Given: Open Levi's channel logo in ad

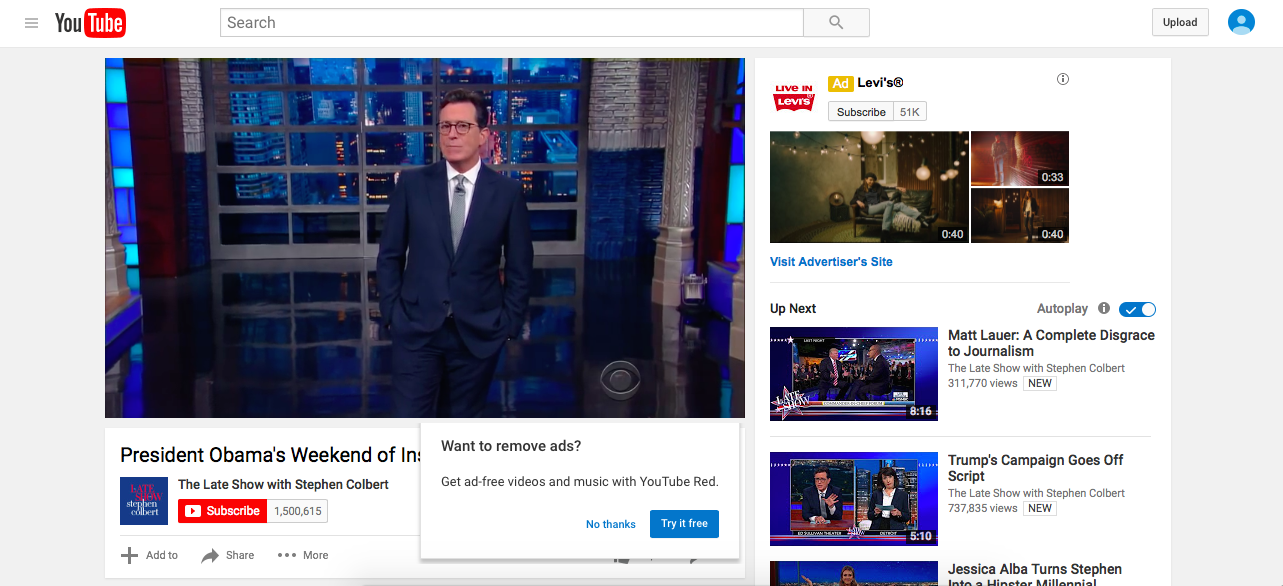Looking at the screenshot, I should coord(795,98).
